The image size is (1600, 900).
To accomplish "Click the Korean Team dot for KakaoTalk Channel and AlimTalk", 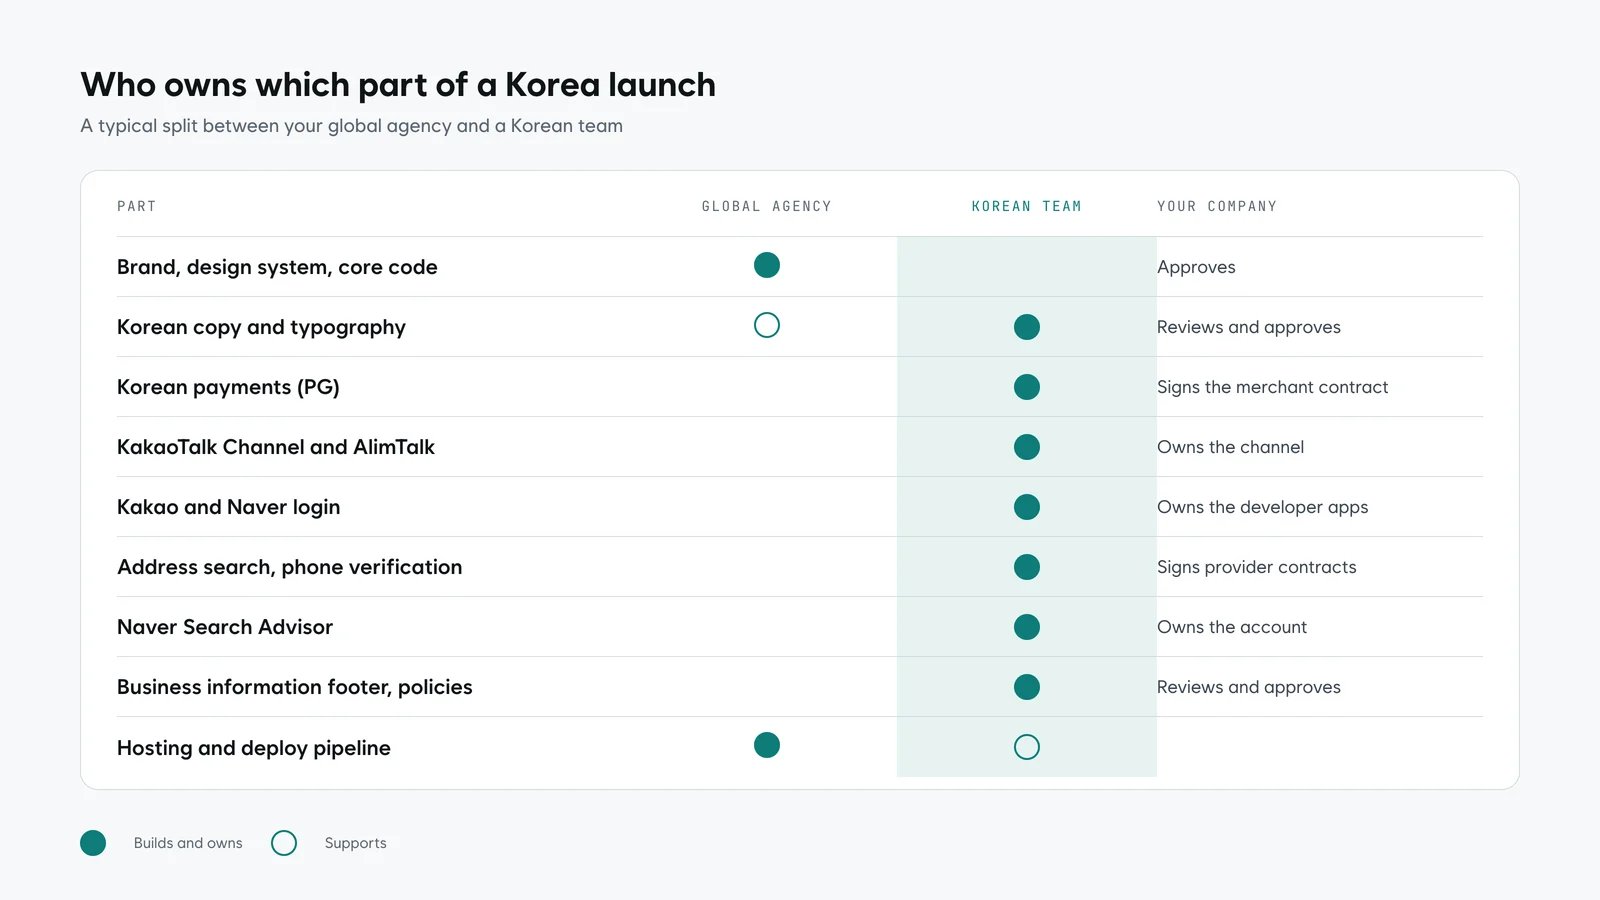I will point(1027,447).
